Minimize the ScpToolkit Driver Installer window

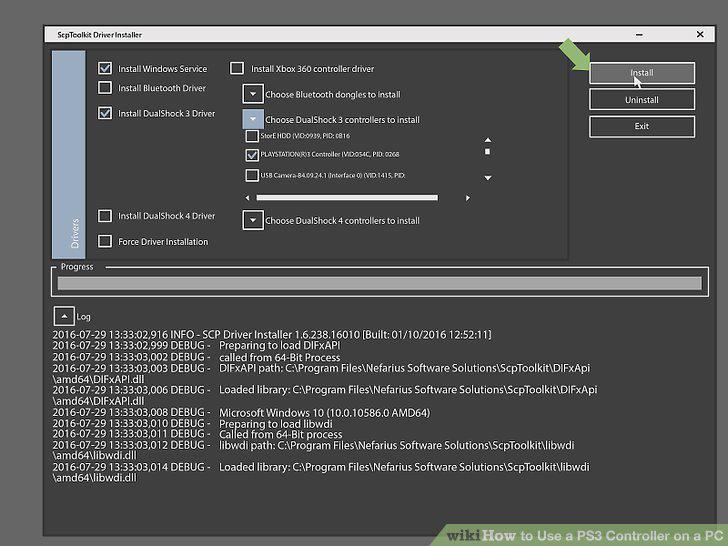pos(639,35)
